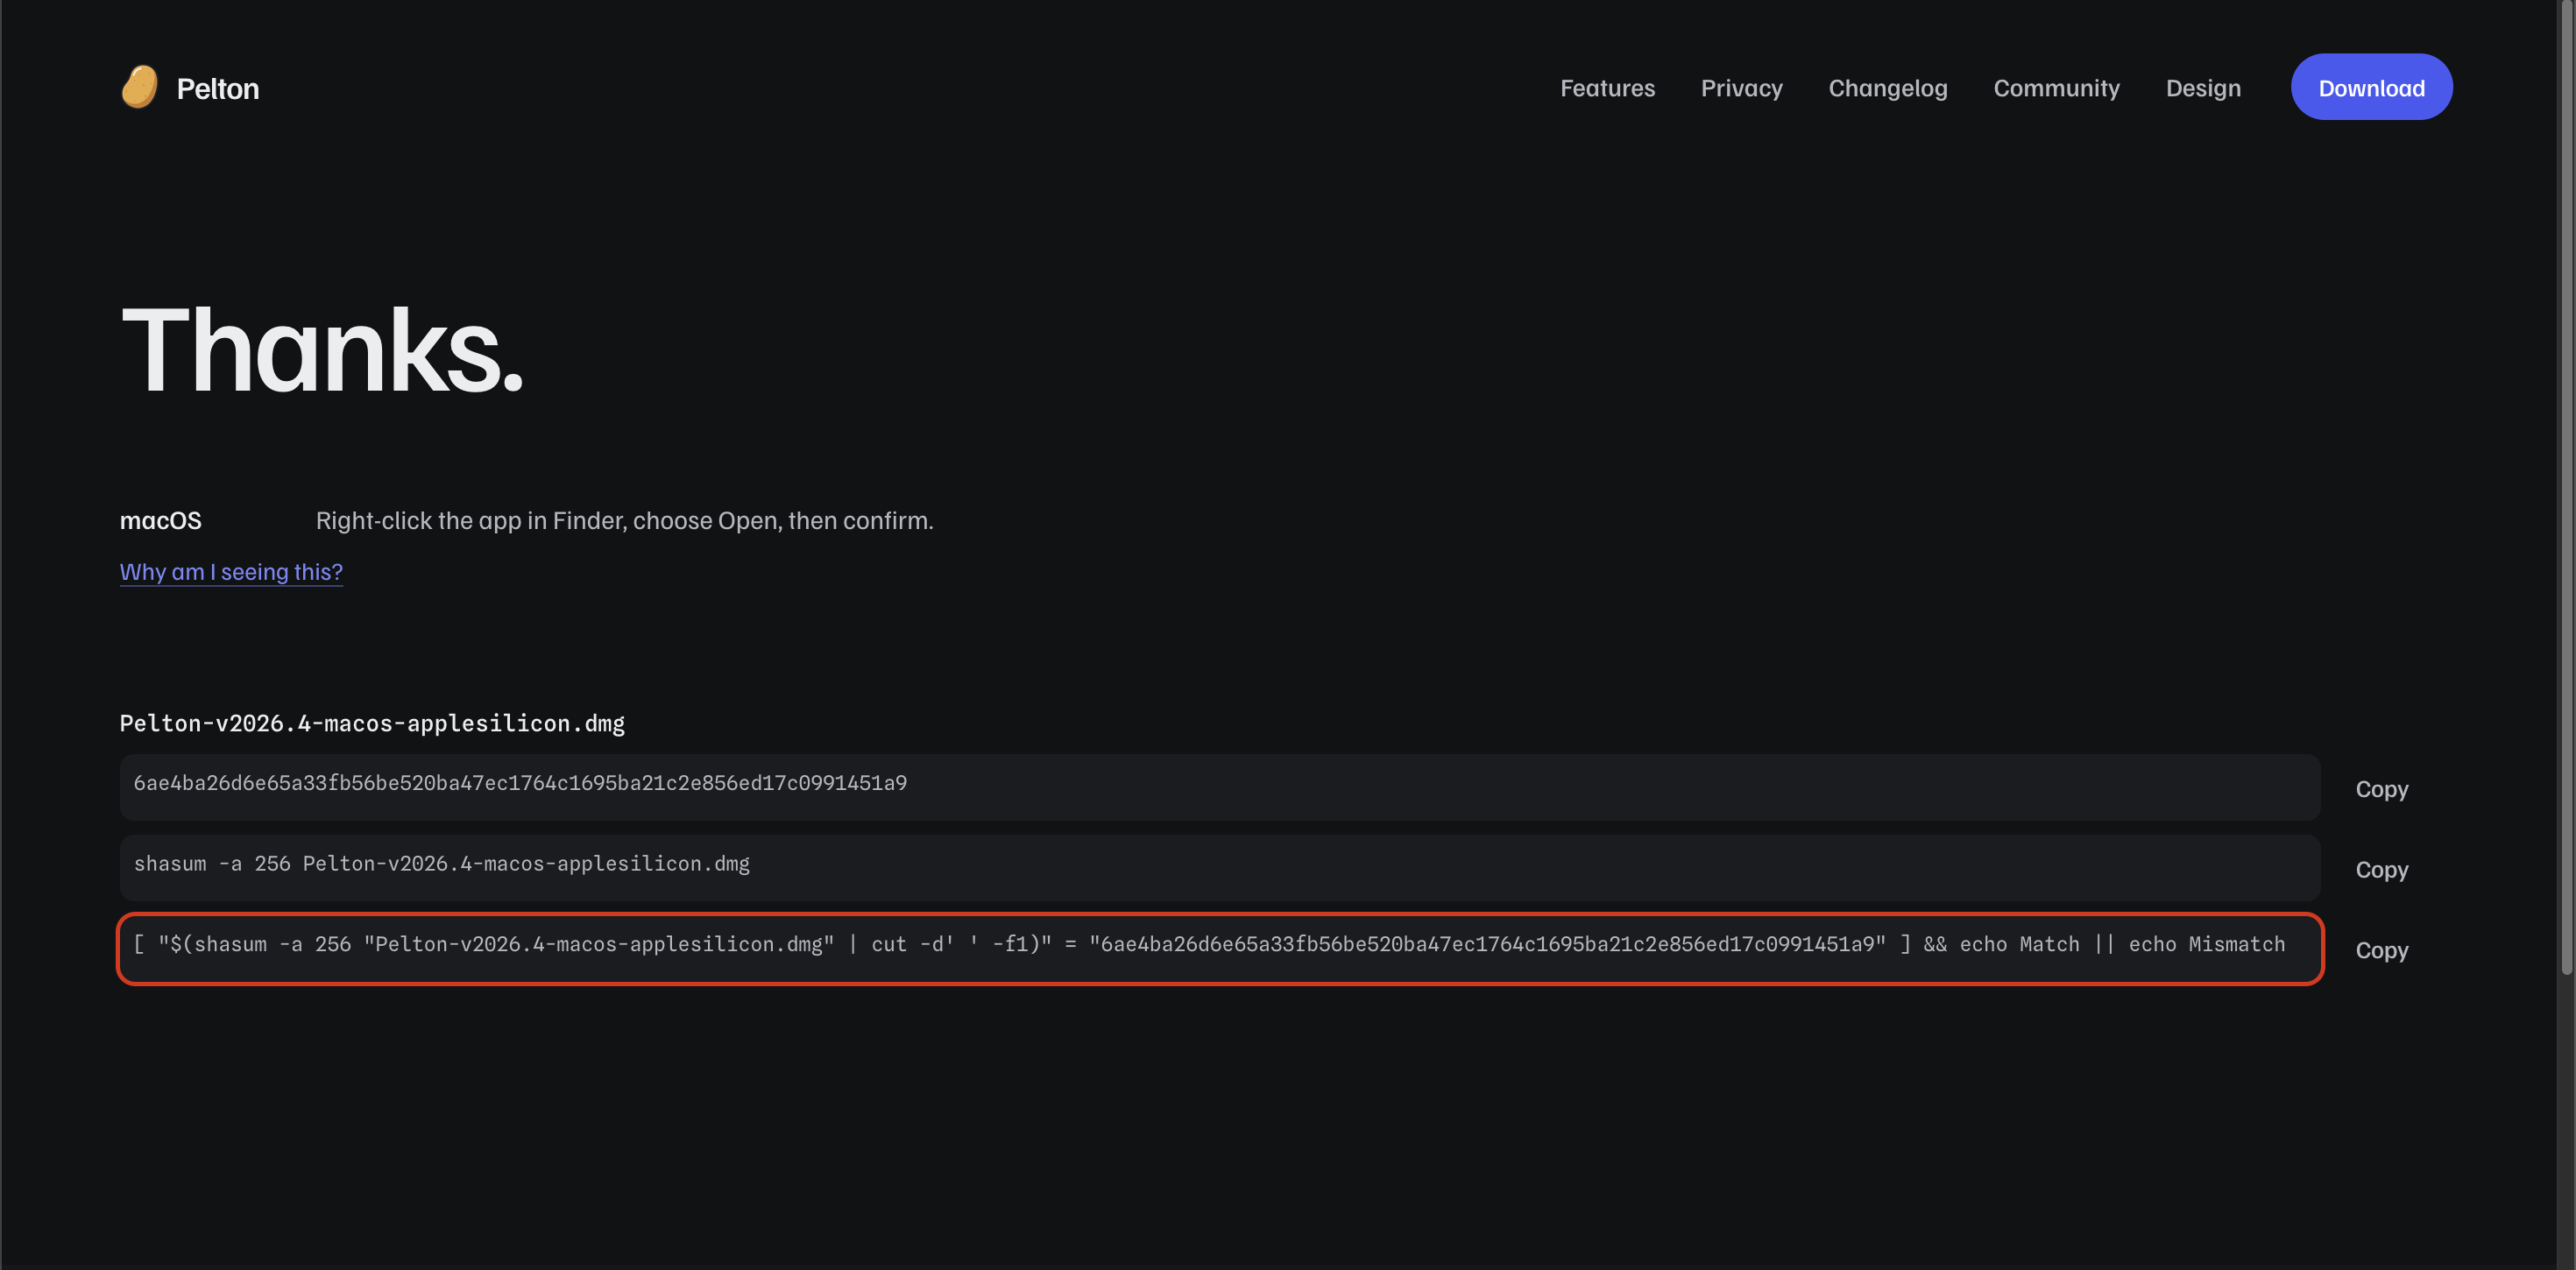The width and height of the screenshot is (2576, 1270).
Task: Select the echo Match verification command box
Action: [1220, 949]
